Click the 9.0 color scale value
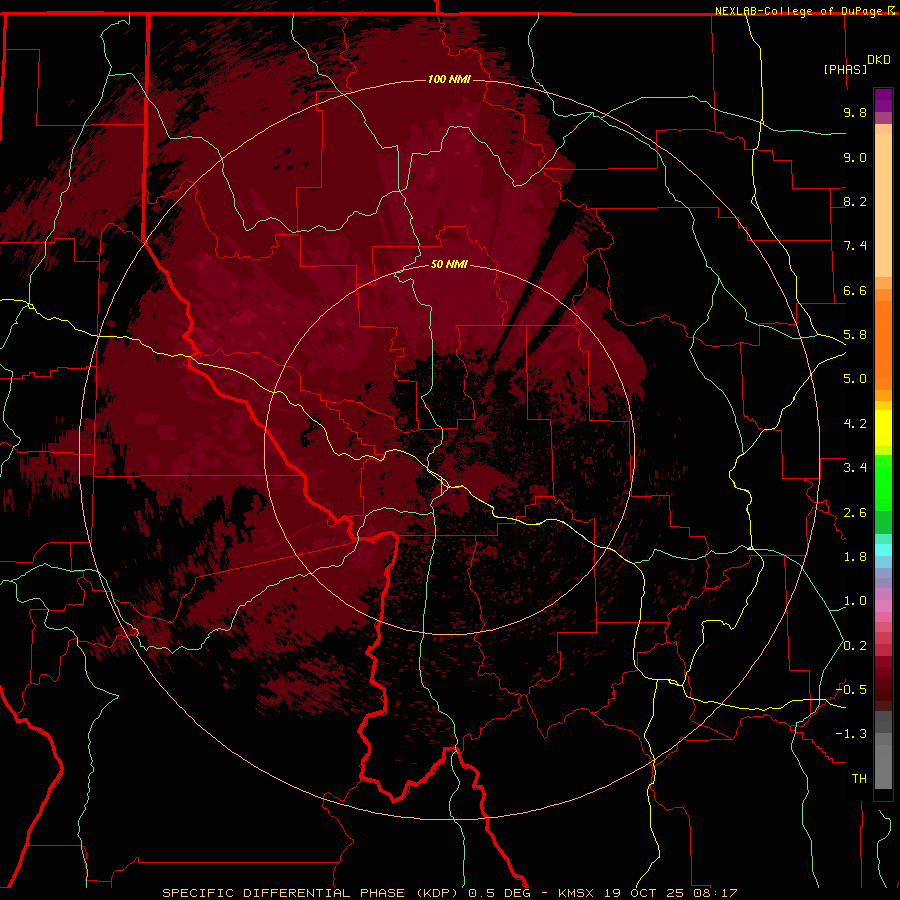This screenshot has height=900, width=900. coord(855,157)
